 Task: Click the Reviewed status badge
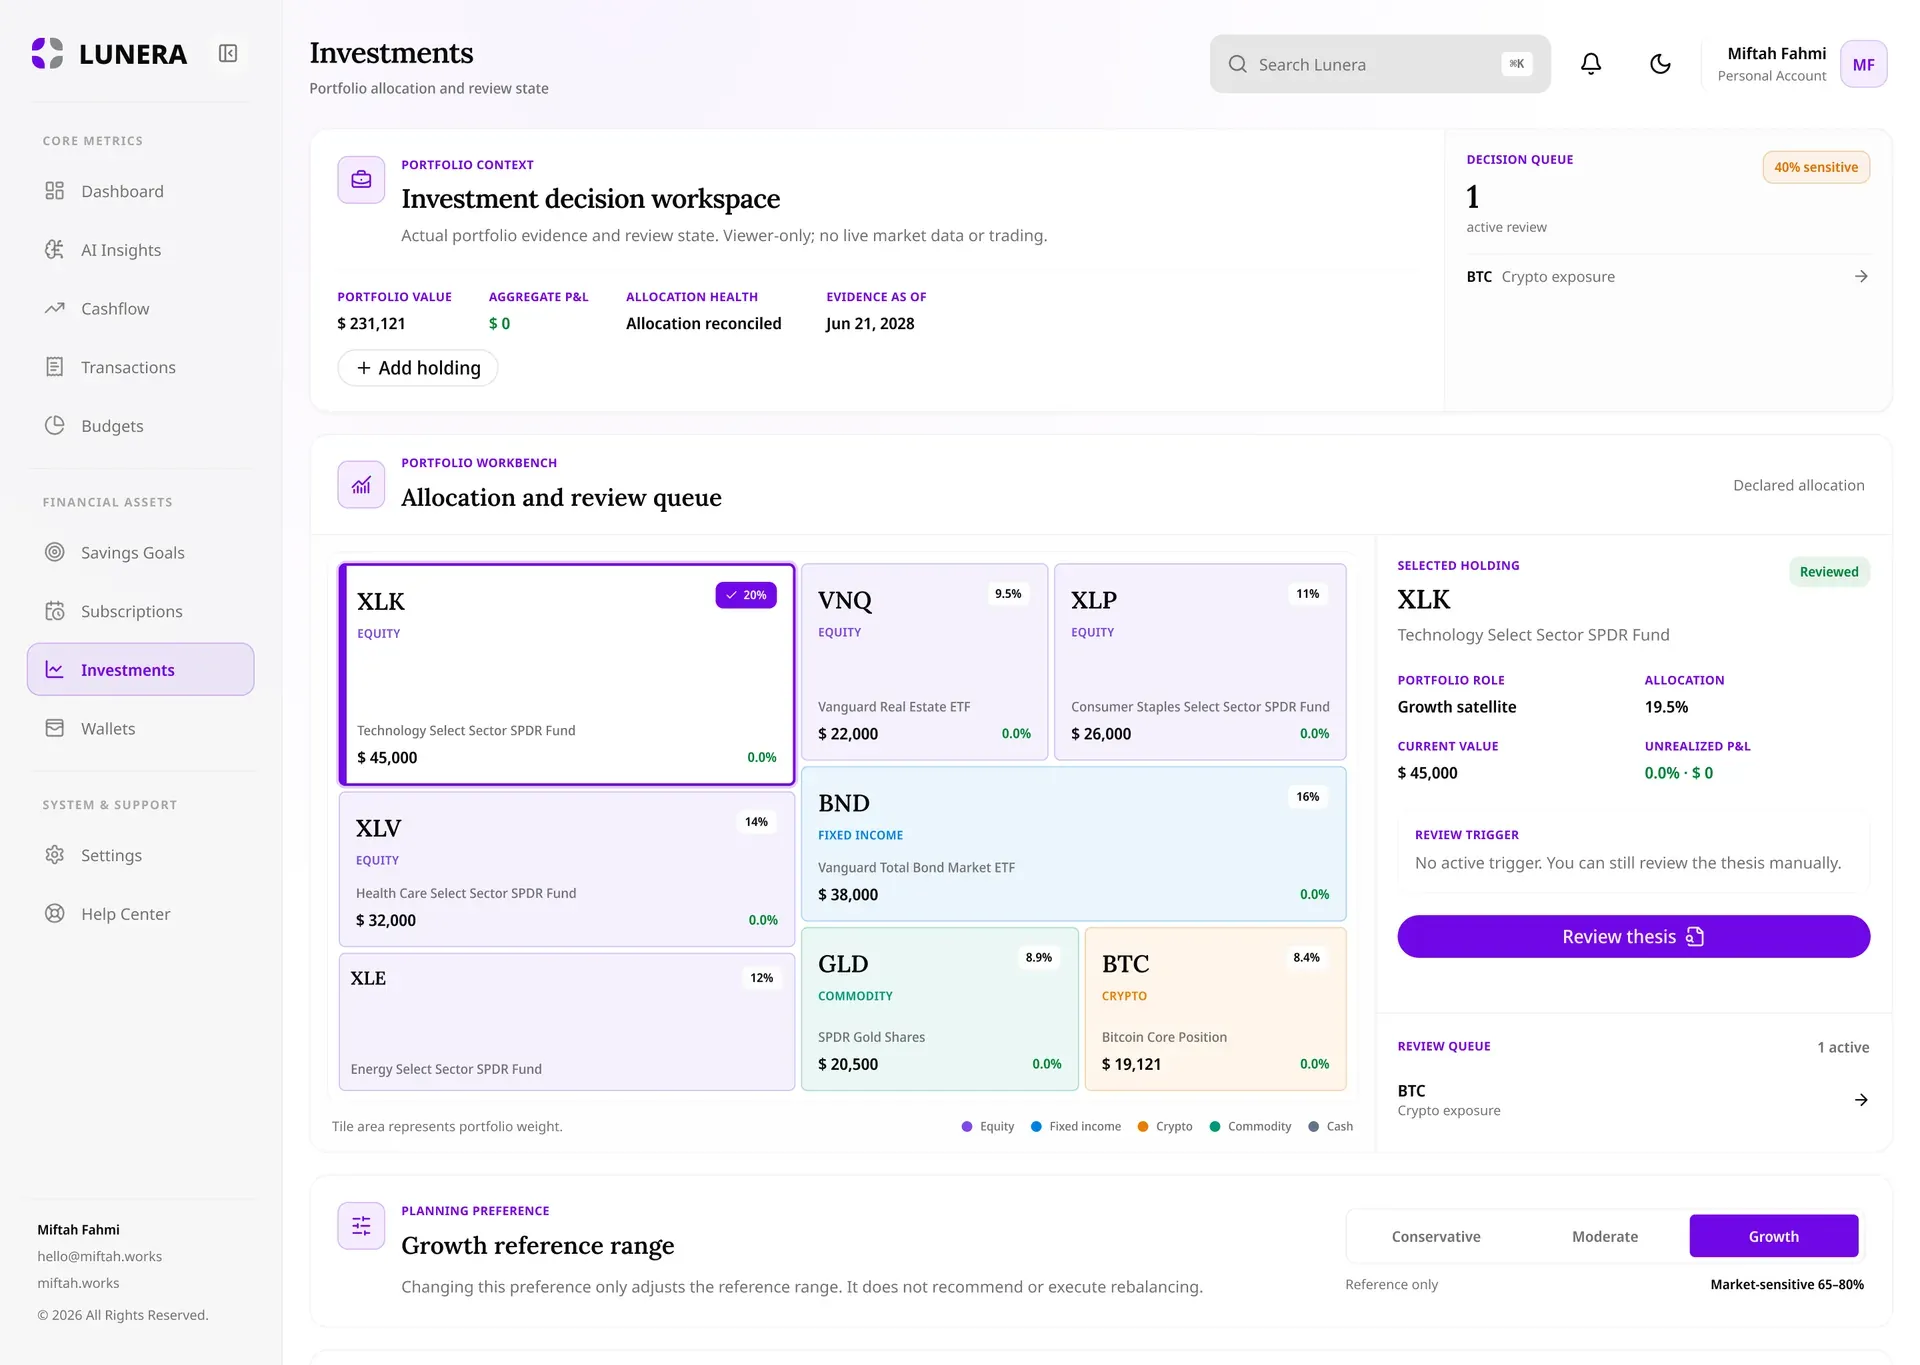(1829, 572)
